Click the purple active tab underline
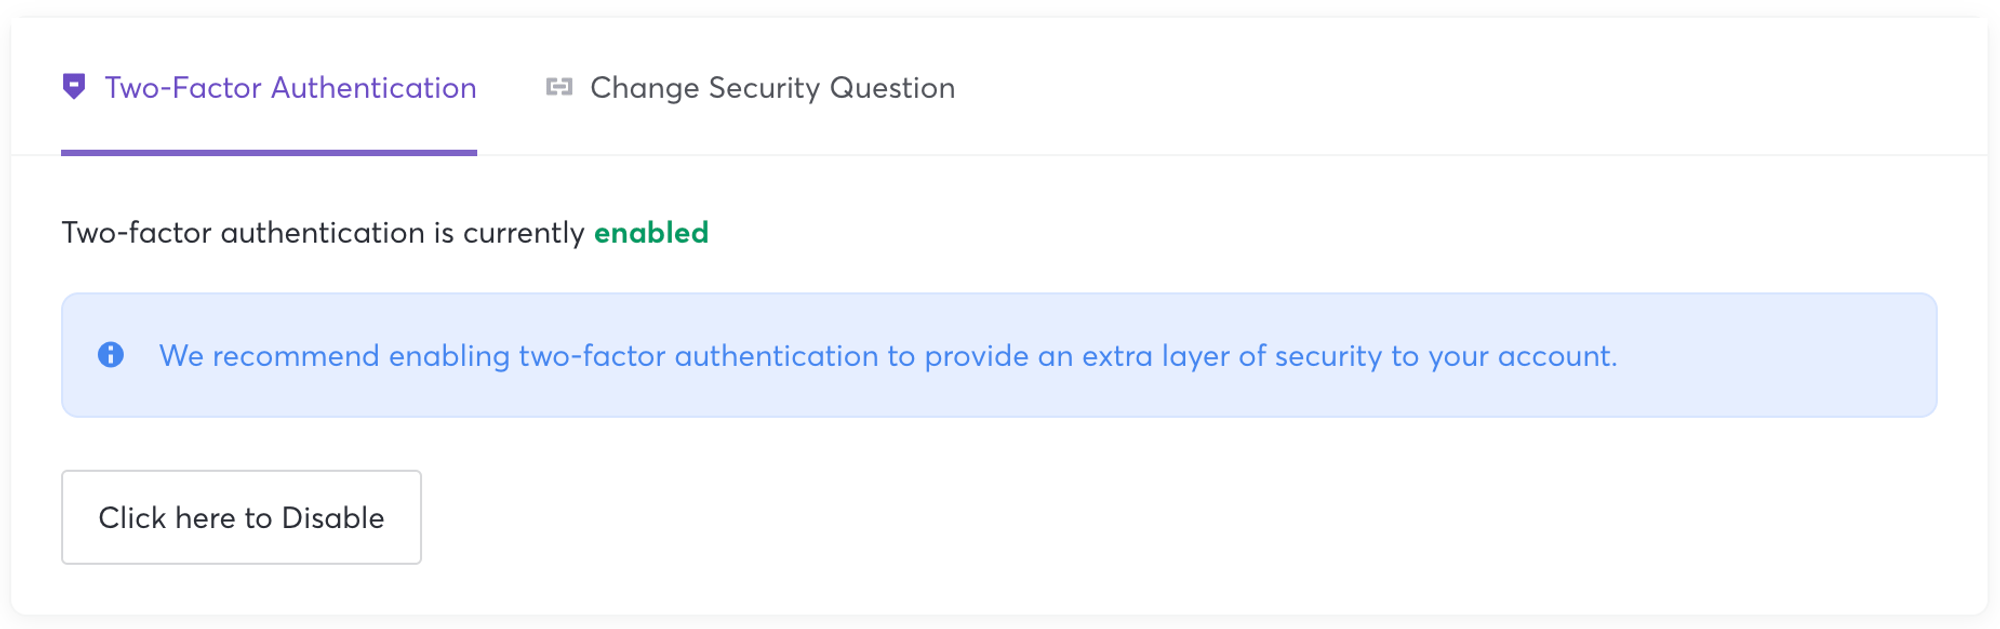This screenshot has height=629, width=2000. 268,152
